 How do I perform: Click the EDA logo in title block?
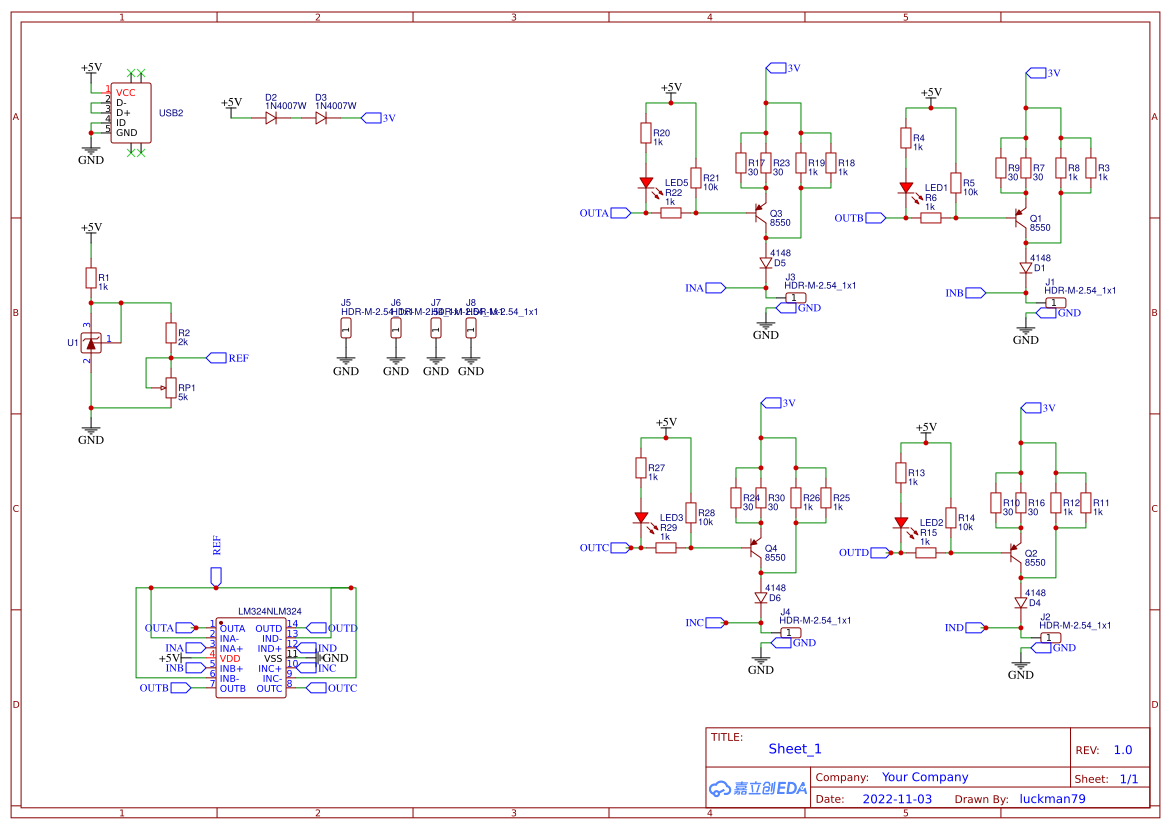pos(758,788)
